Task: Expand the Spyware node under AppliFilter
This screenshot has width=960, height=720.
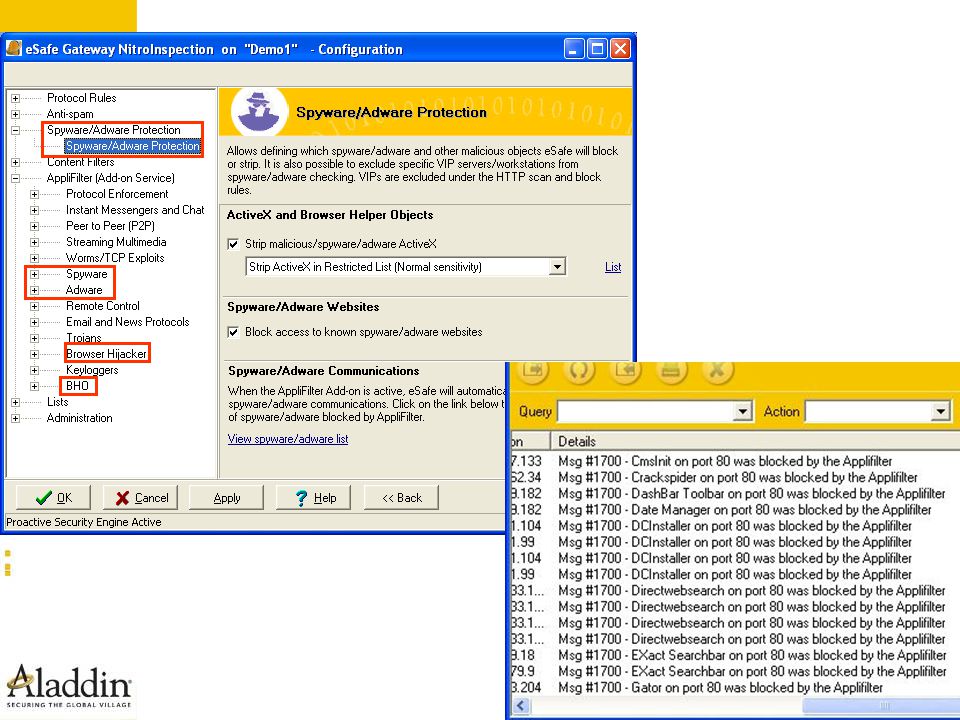Action: click(x=34, y=274)
